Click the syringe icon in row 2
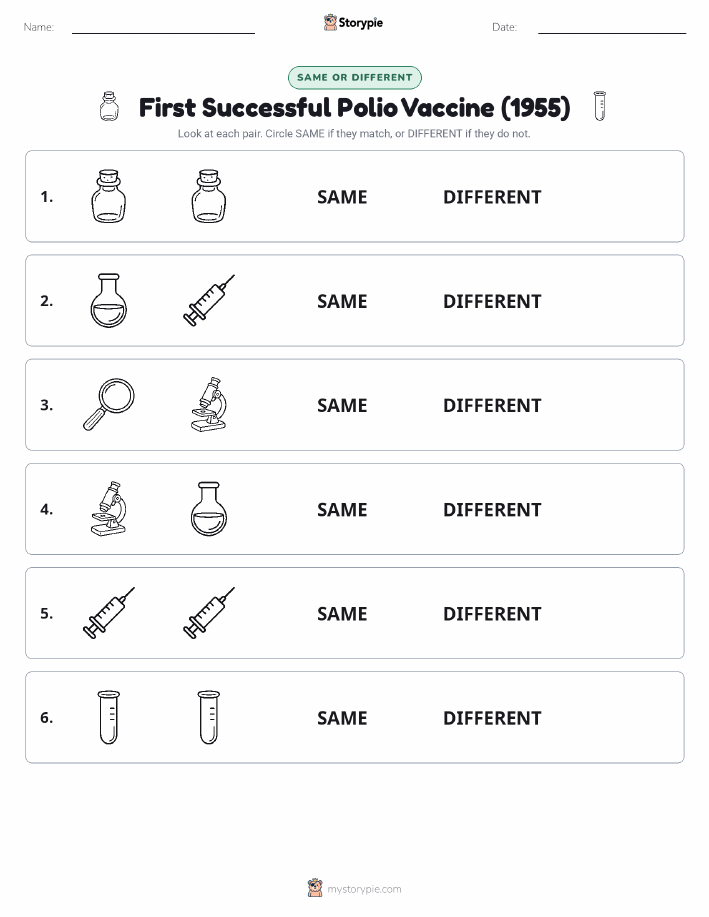709x917 pixels. (209, 300)
